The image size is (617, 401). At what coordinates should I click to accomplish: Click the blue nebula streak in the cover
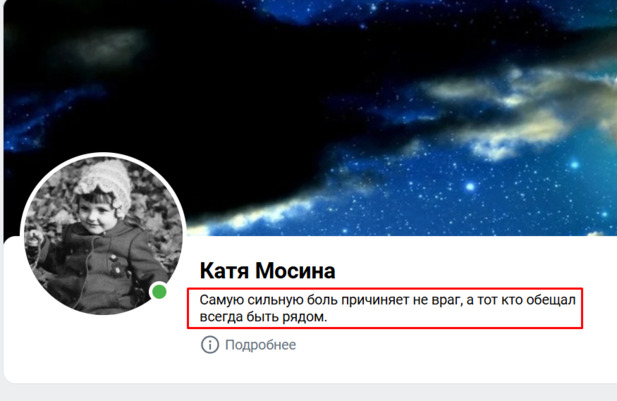tap(51, 114)
